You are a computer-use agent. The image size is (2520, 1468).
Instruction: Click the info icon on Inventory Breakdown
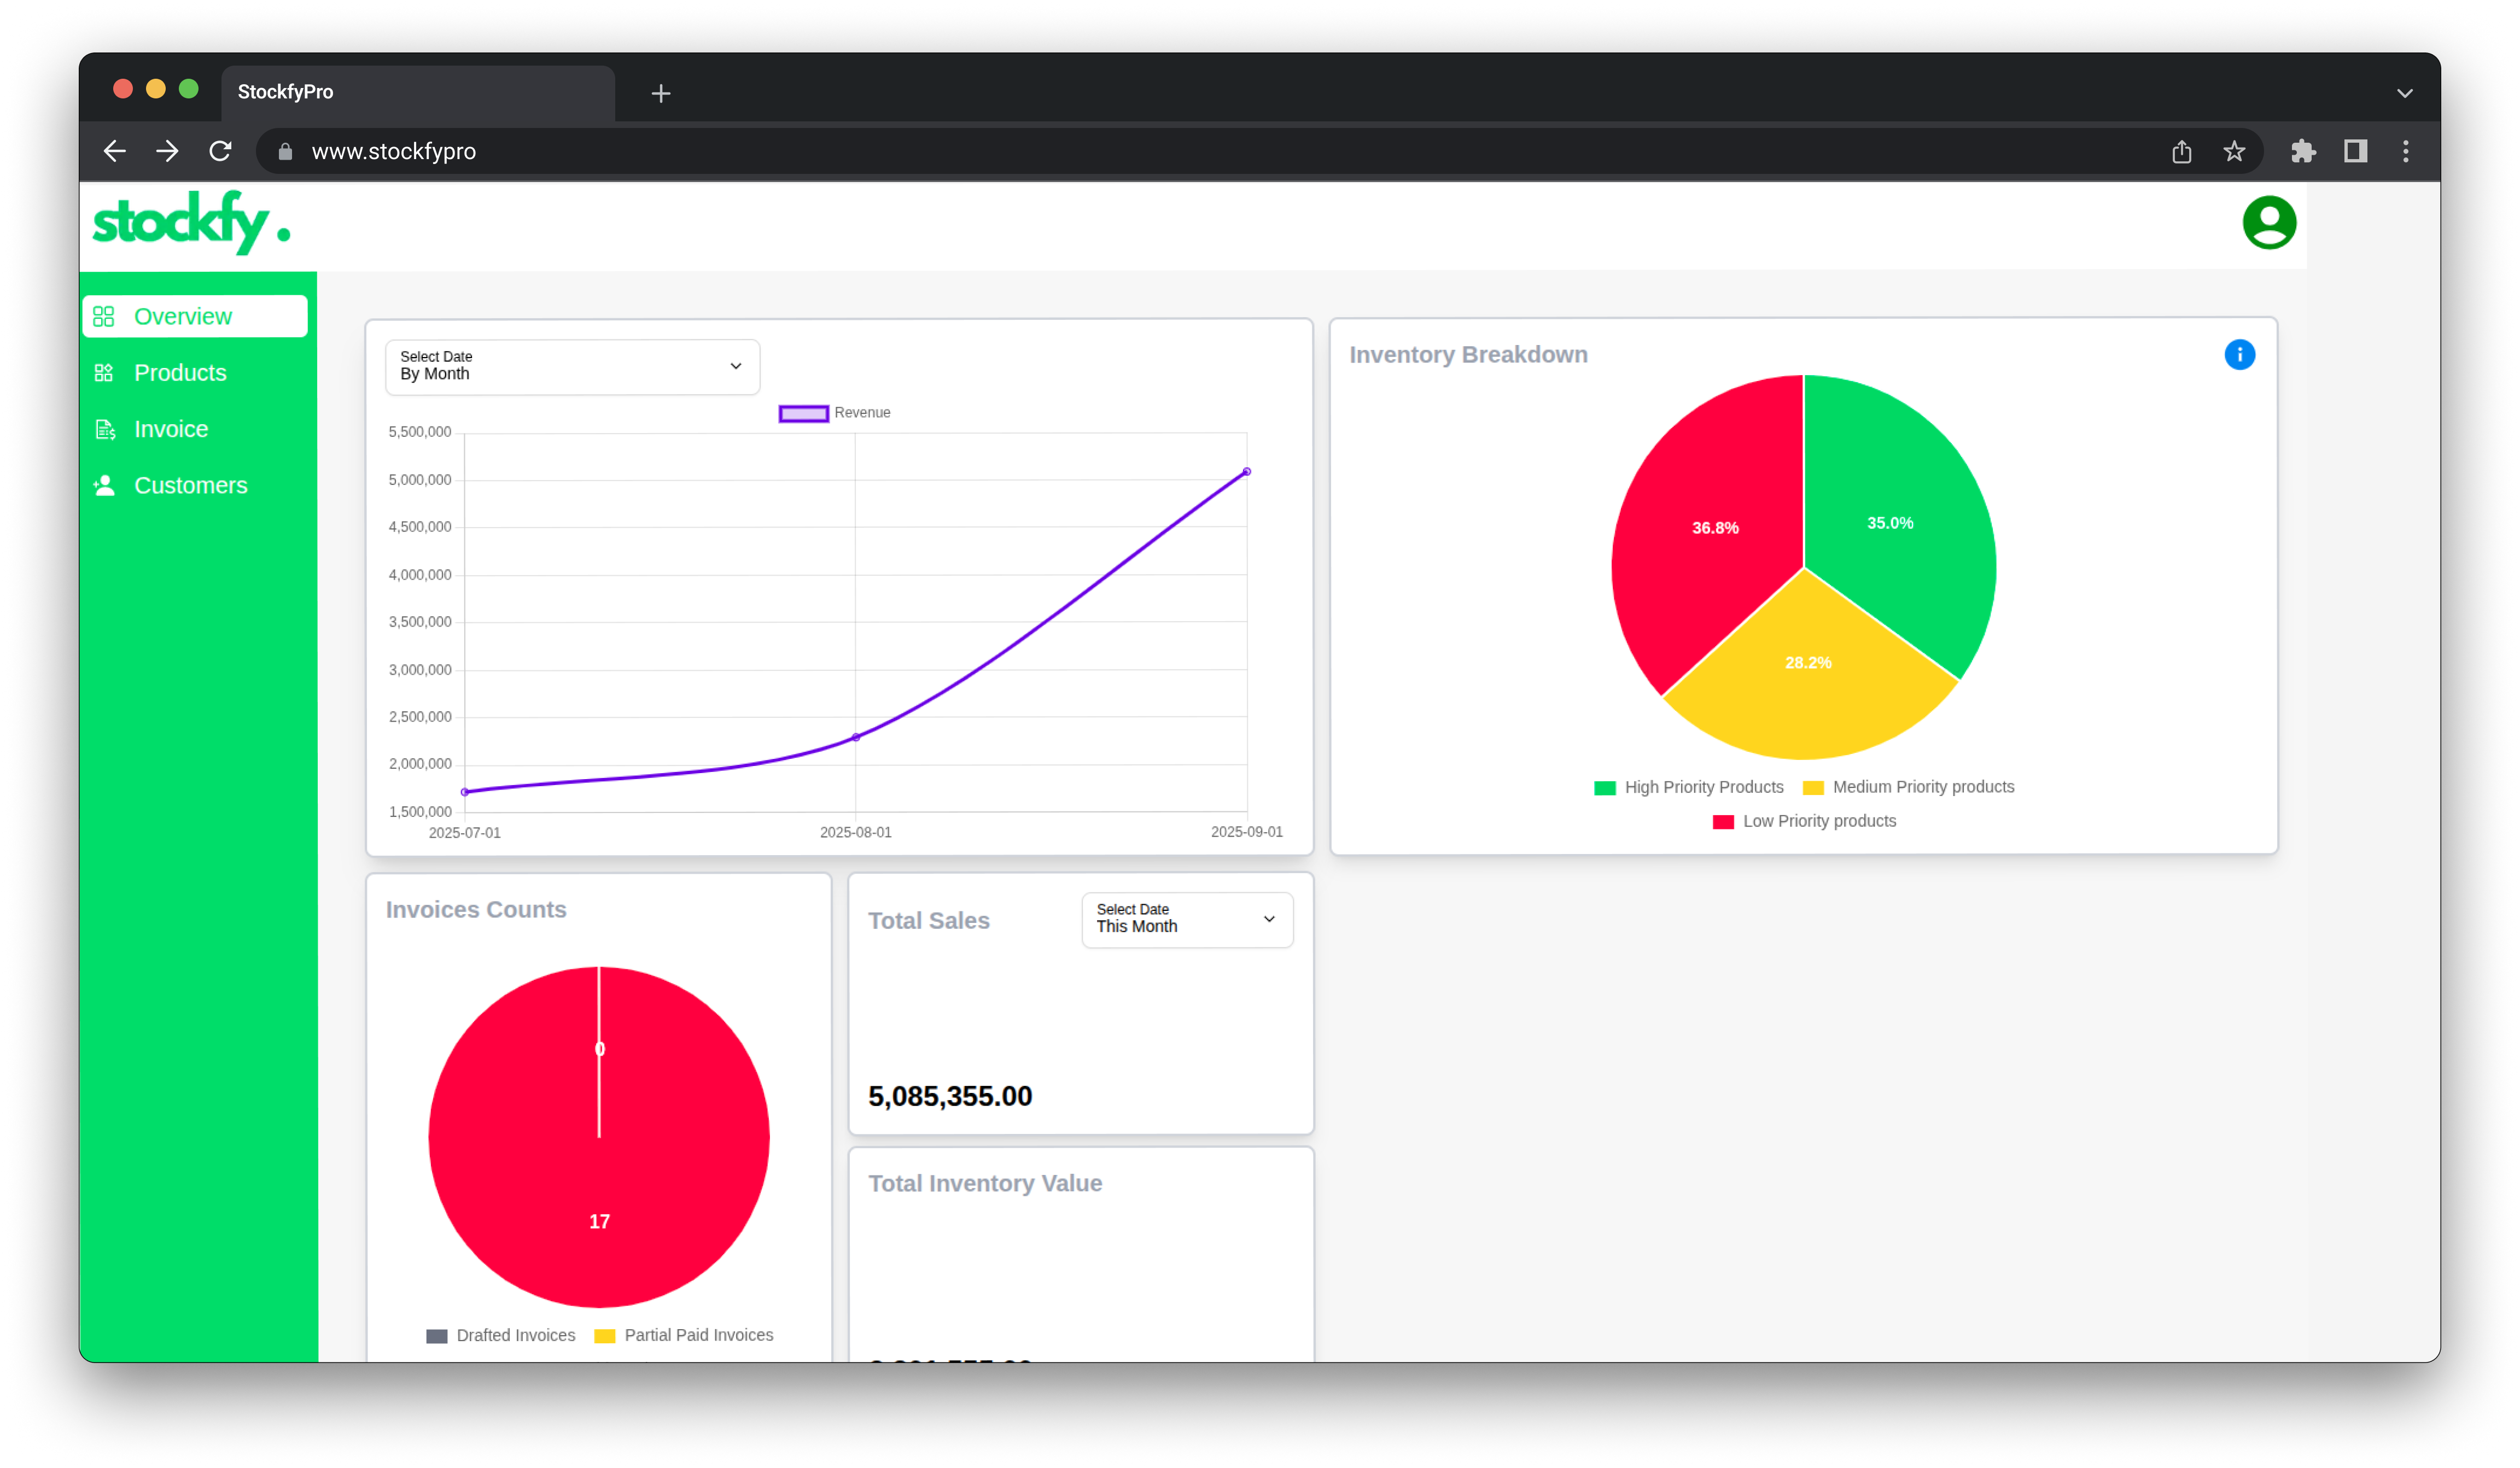2241,355
